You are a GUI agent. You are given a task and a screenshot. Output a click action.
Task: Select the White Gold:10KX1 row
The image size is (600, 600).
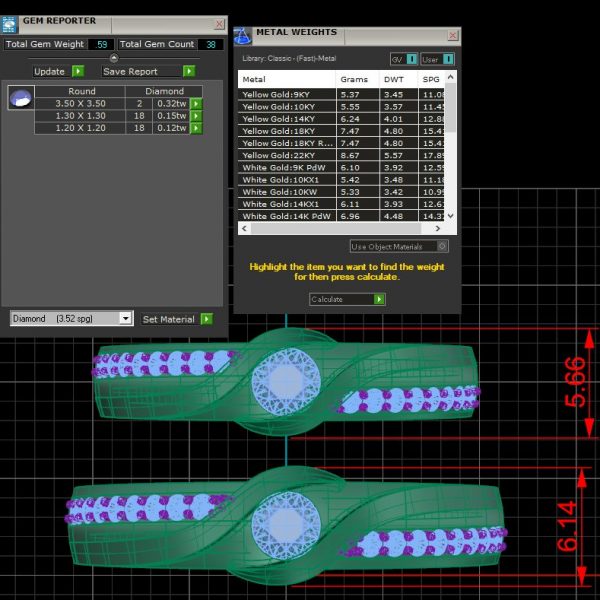(341, 180)
